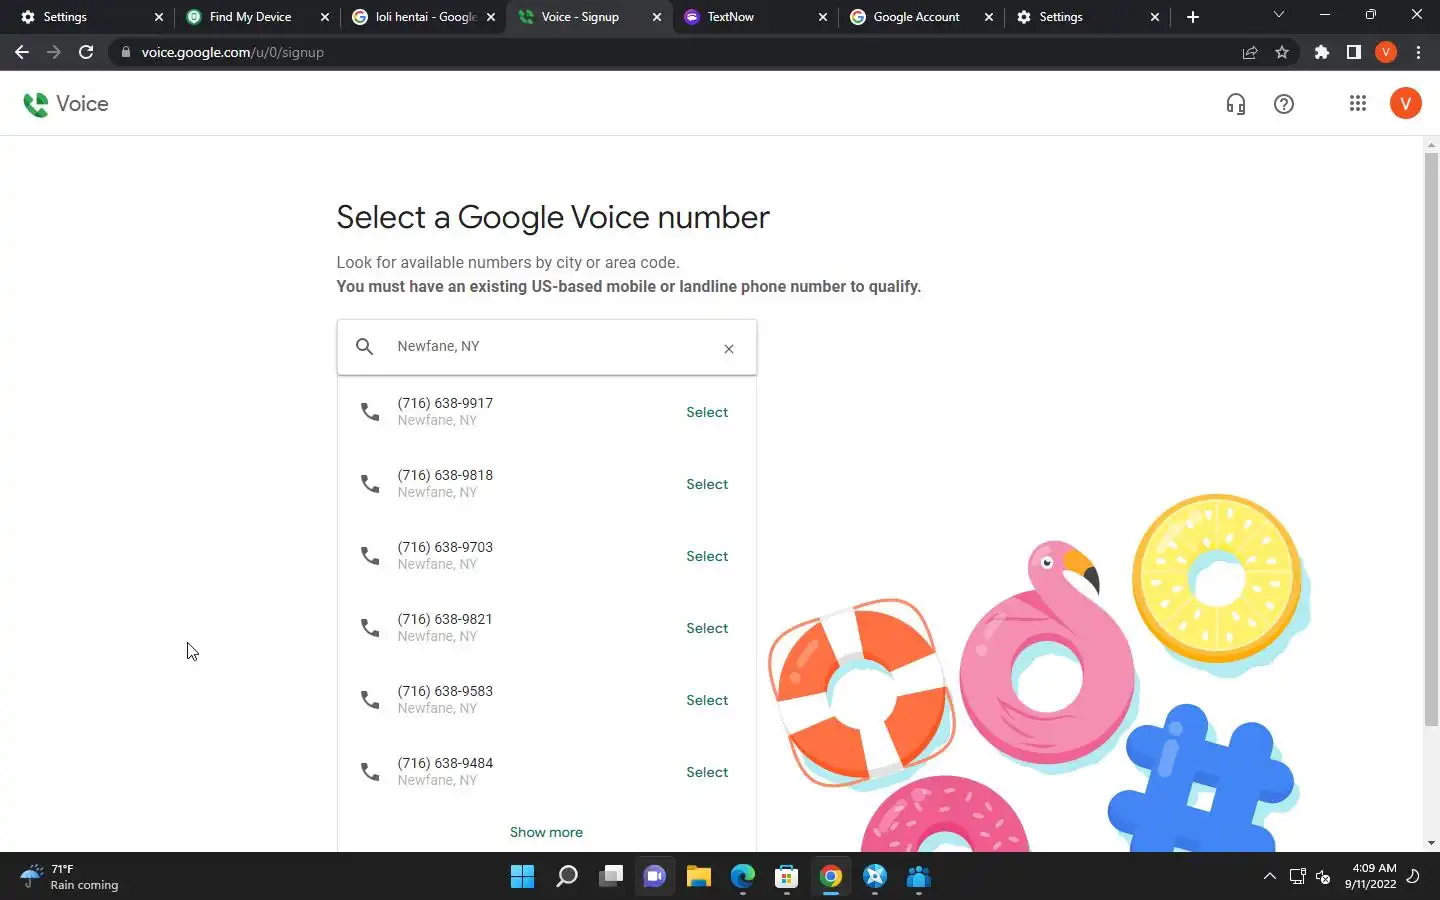The width and height of the screenshot is (1440, 900).
Task: Bookmark this page with the star icon
Action: 1282,52
